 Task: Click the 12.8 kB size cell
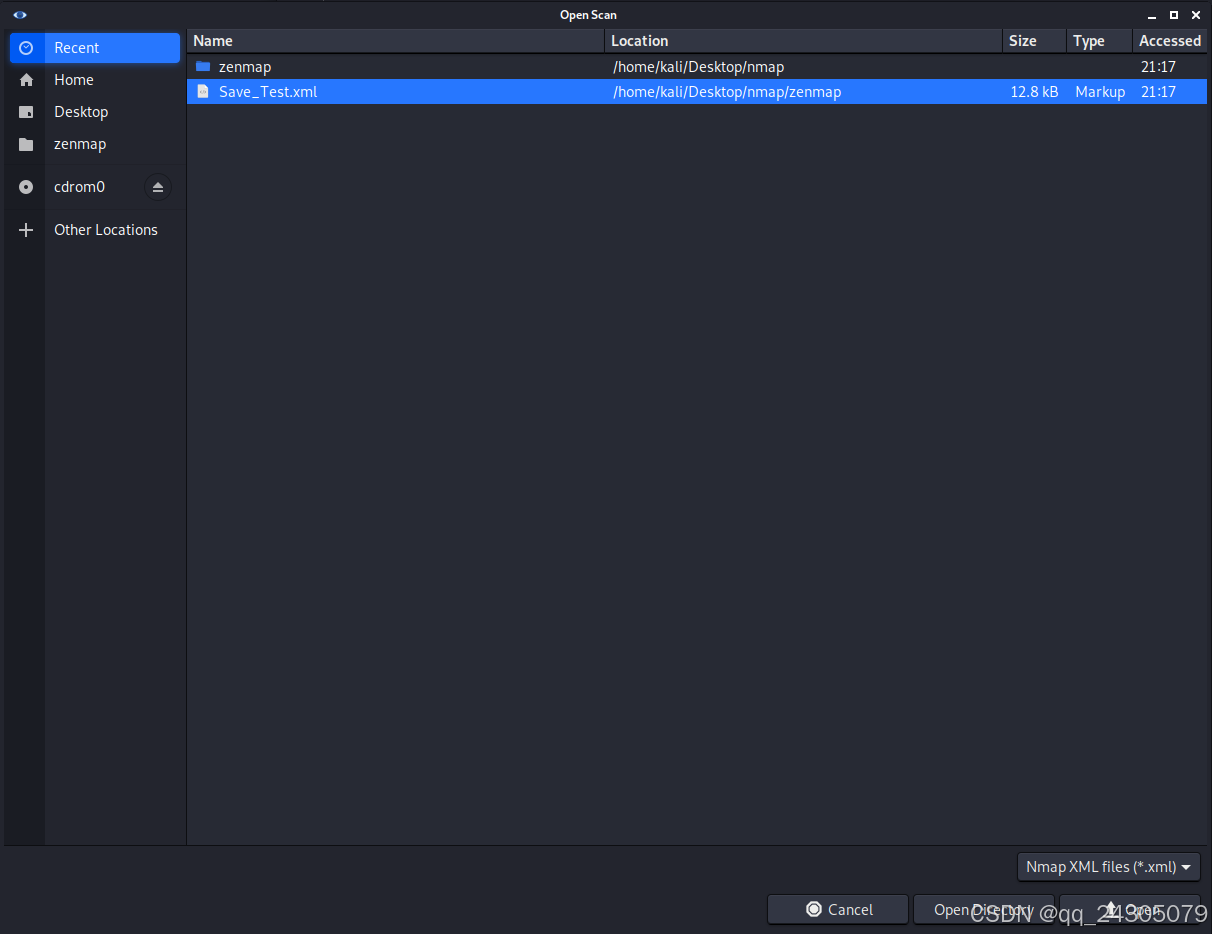pyautogui.click(x=1034, y=92)
